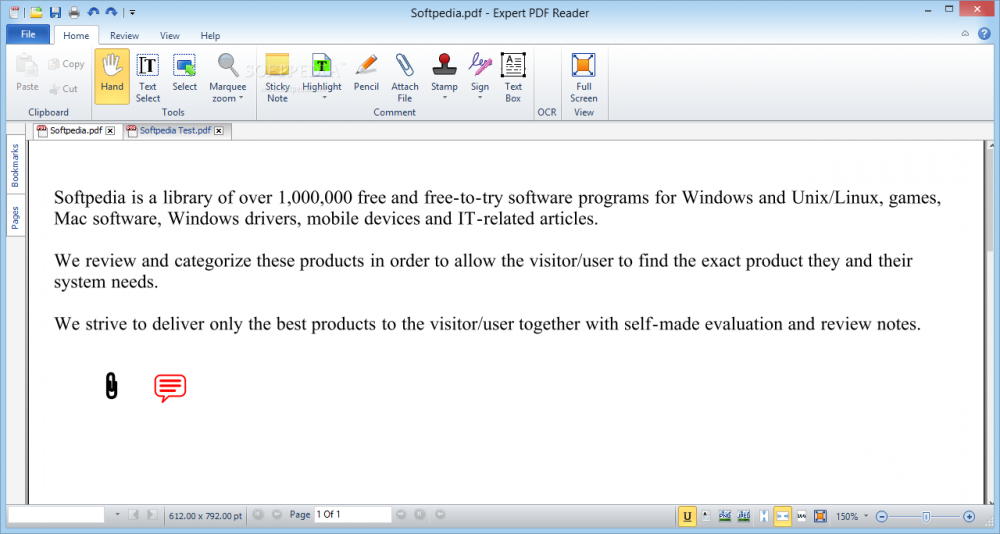Viewport: 1000px width, 534px height.
Task: Expand the Highlight options arrow
Action: point(324,98)
